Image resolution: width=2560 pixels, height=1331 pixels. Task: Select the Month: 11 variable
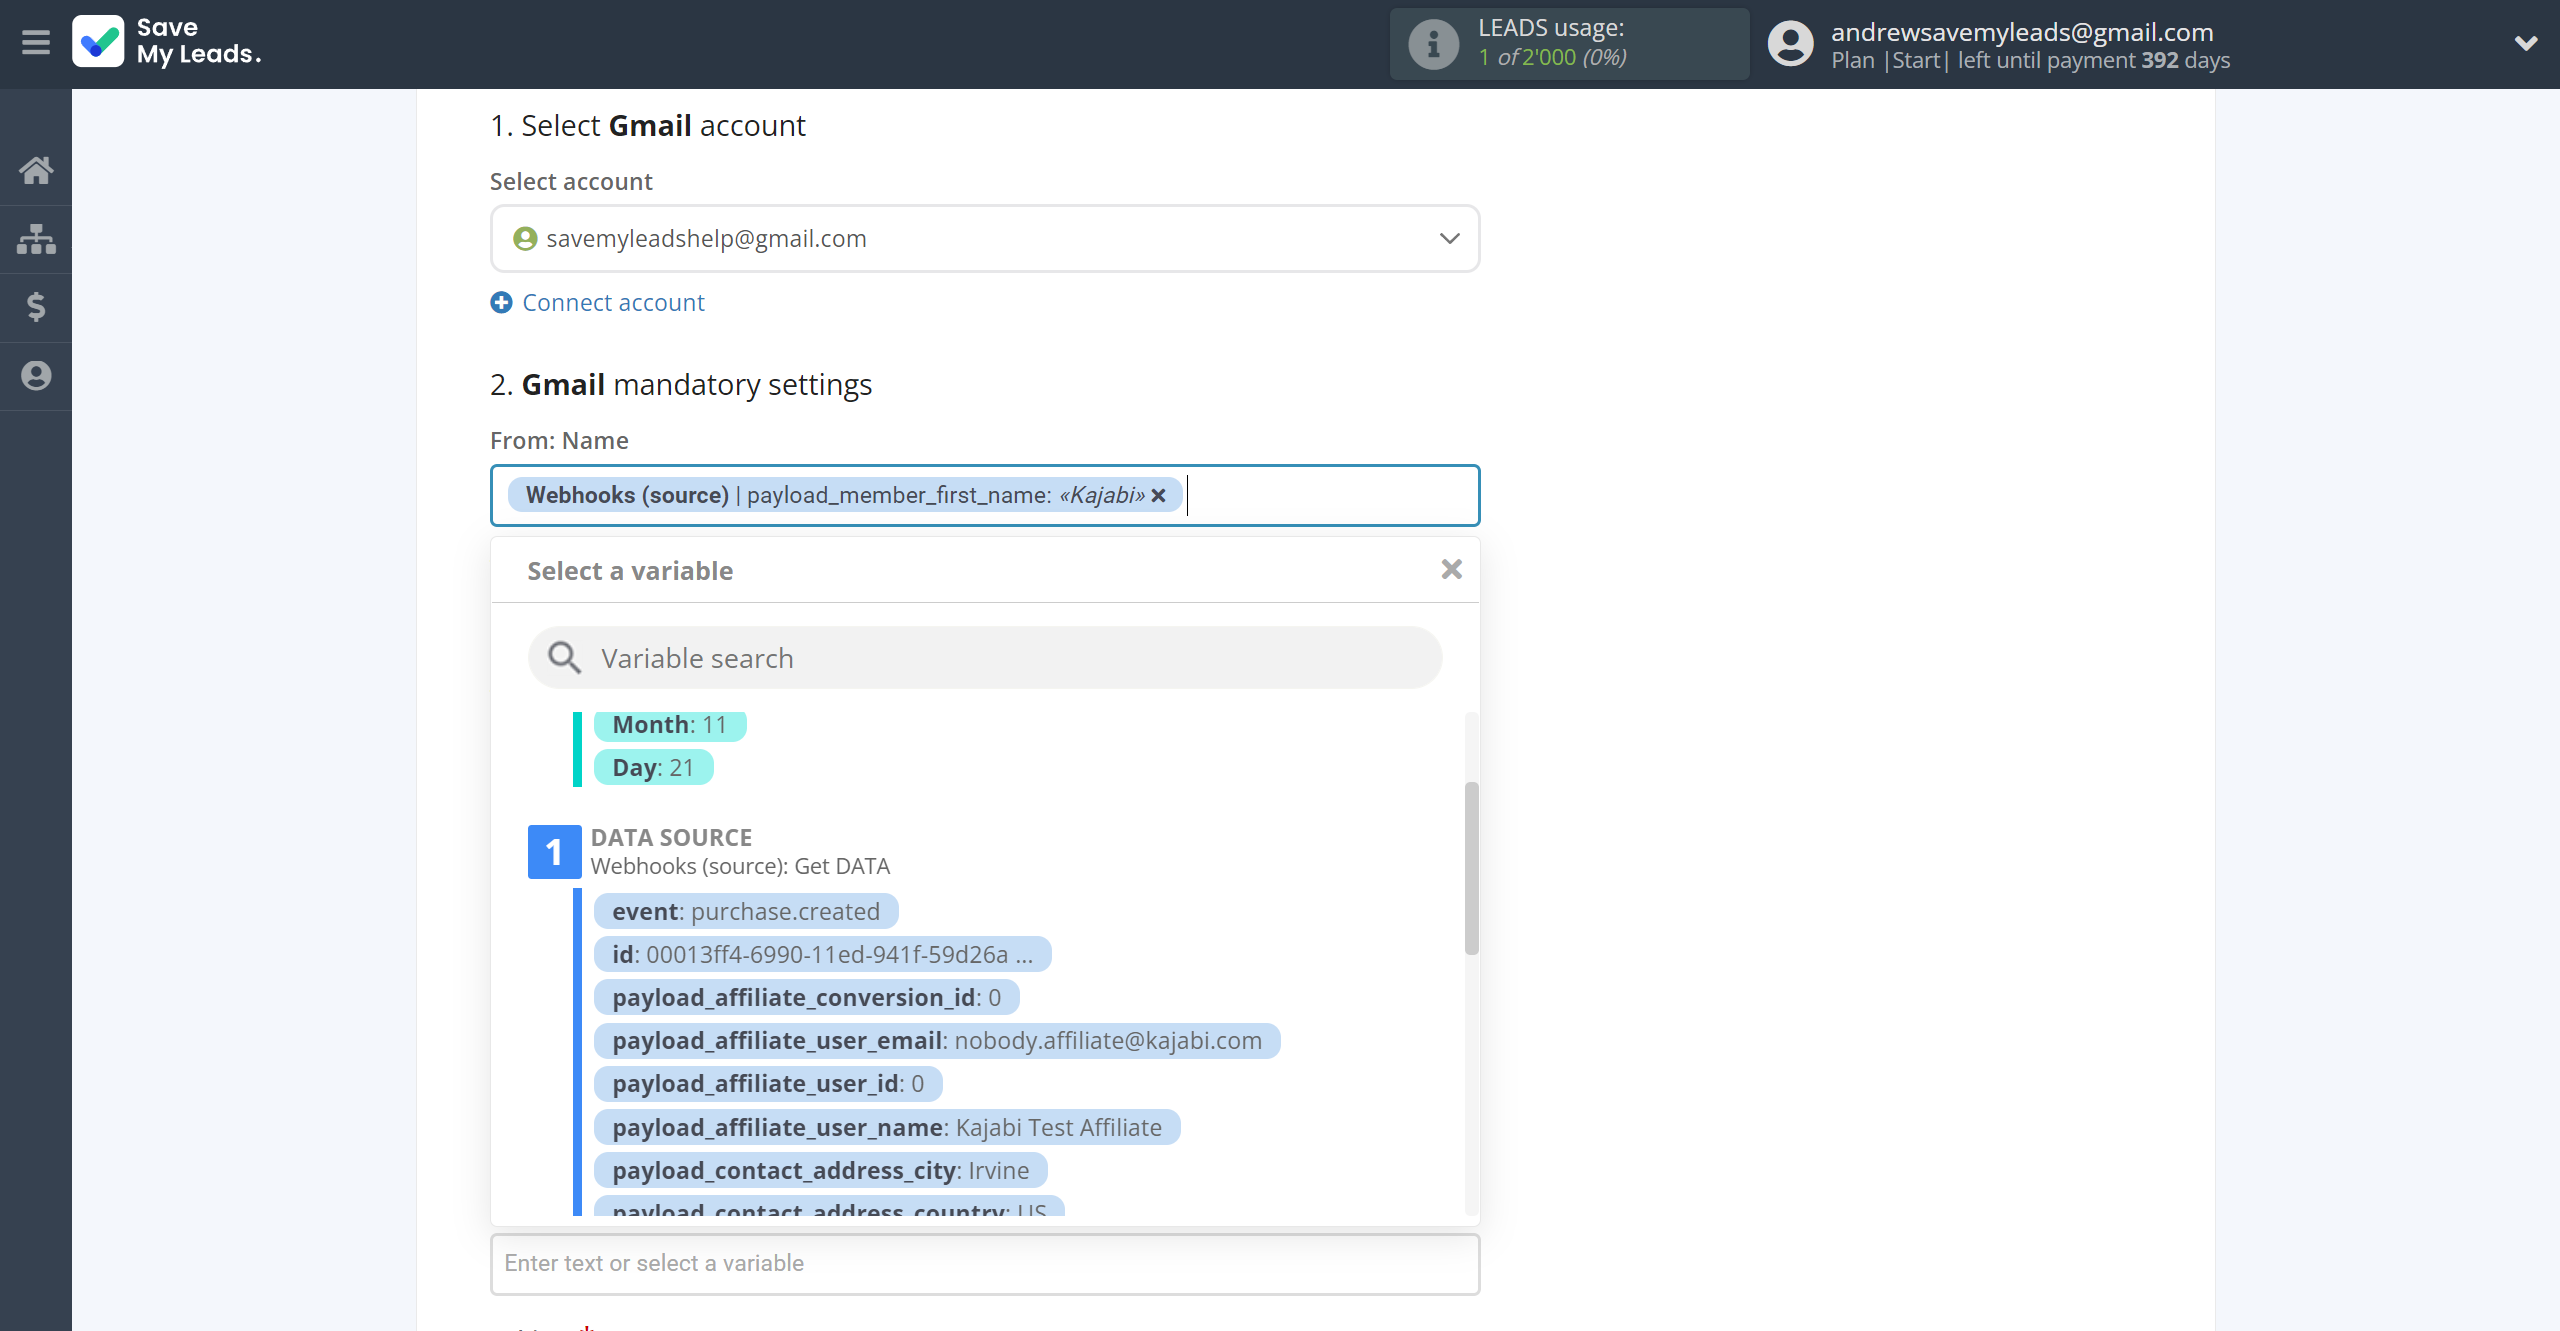coord(669,725)
